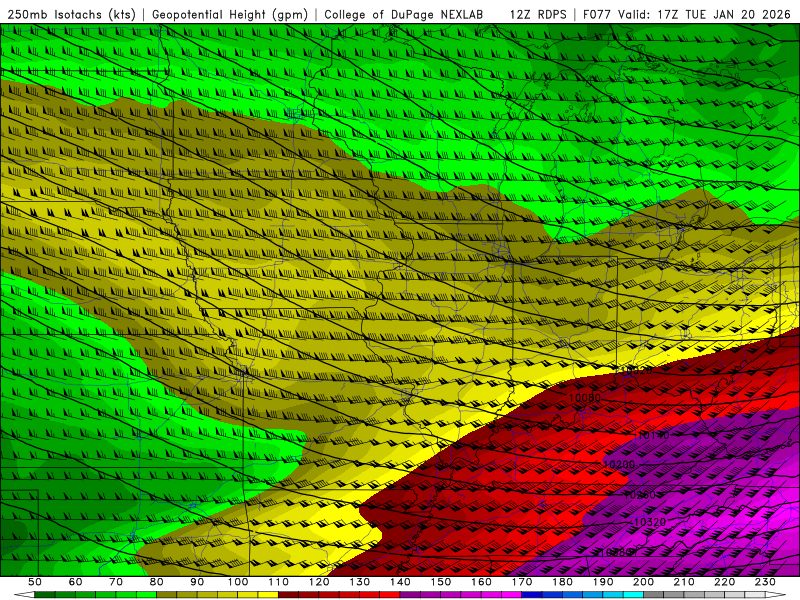Click the 190 label on the color scale

(603, 582)
